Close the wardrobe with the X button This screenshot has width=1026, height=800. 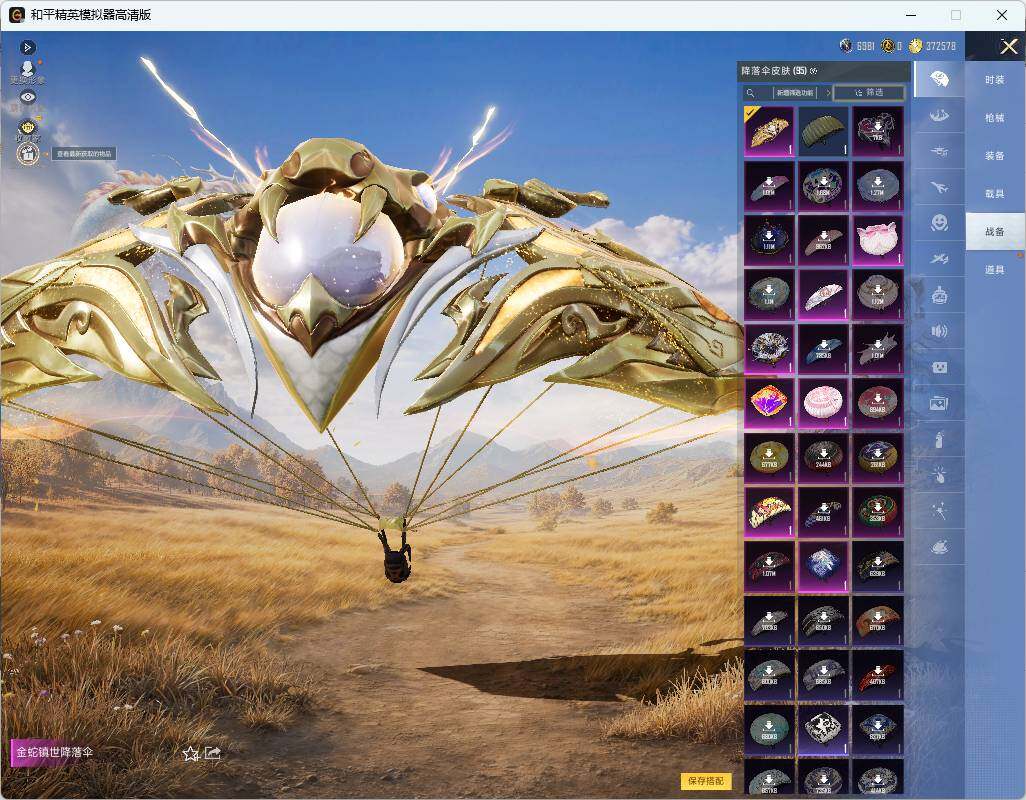pyautogui.click(x=1008, y=46)
